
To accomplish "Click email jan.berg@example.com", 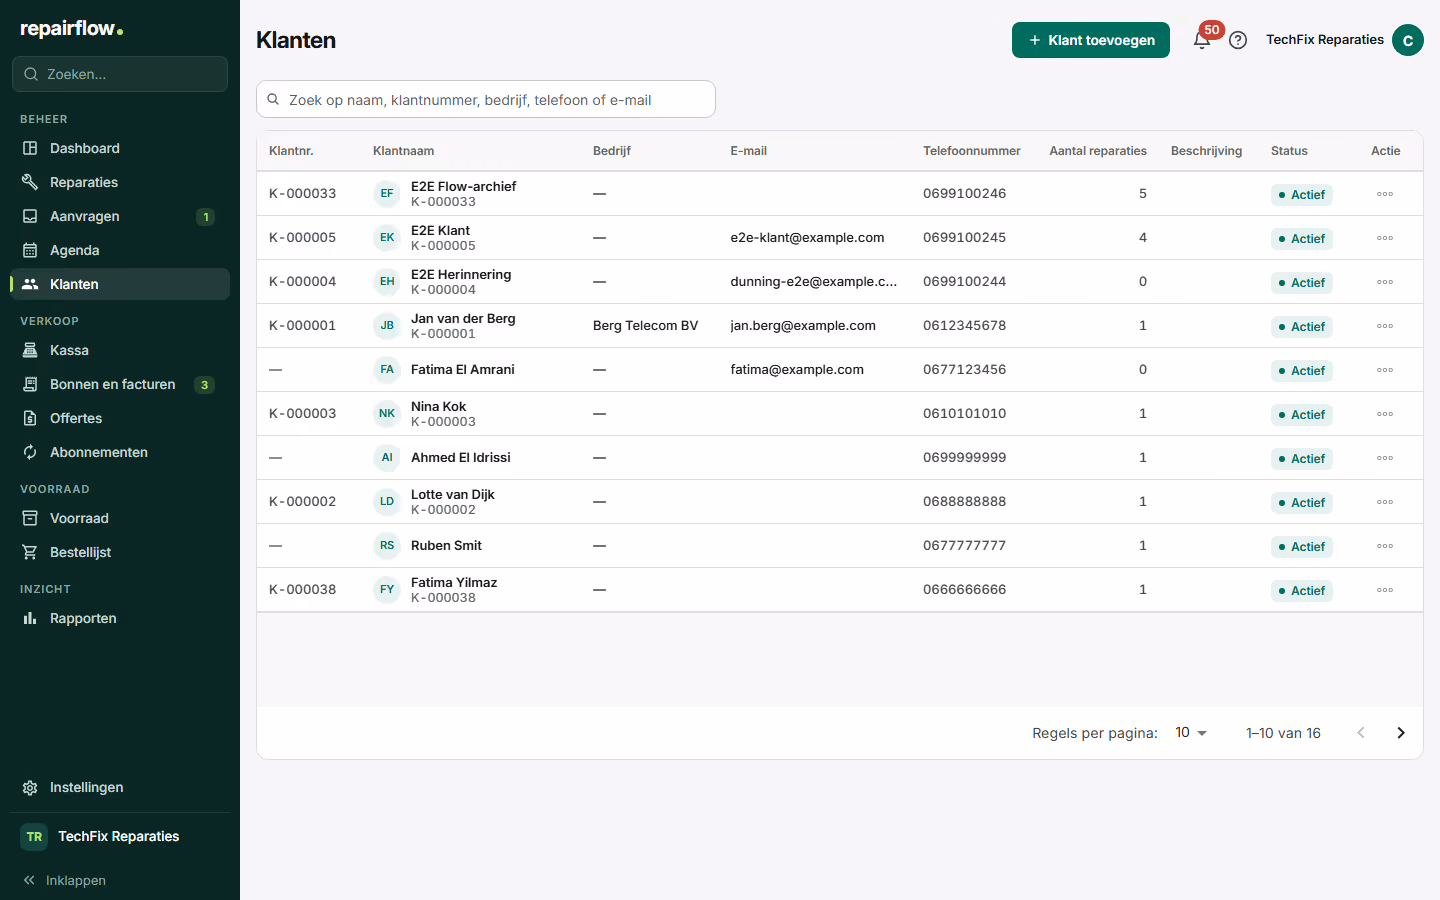I will tap(803, 325).
